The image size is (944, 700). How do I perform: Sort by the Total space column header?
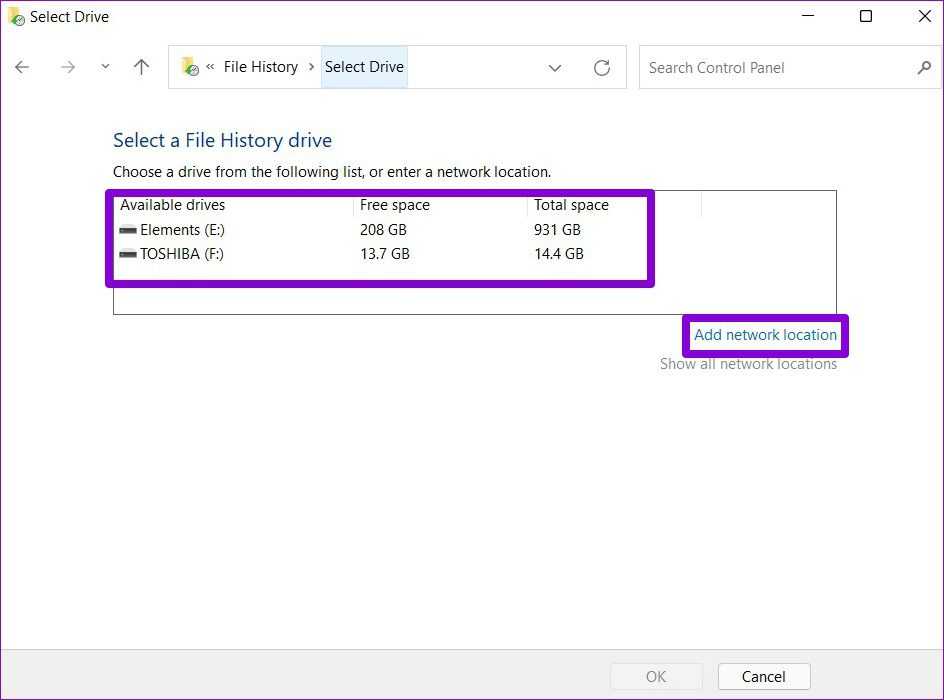(571, 205)
